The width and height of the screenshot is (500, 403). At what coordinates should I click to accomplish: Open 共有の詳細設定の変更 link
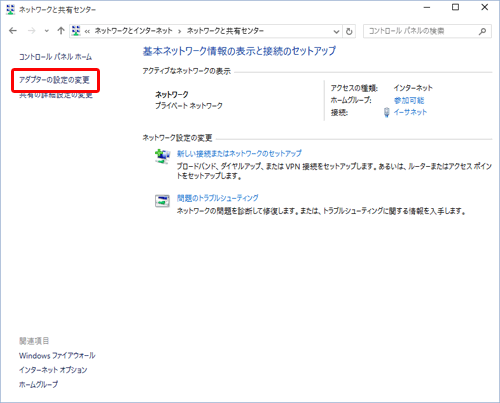click(56, 95)
